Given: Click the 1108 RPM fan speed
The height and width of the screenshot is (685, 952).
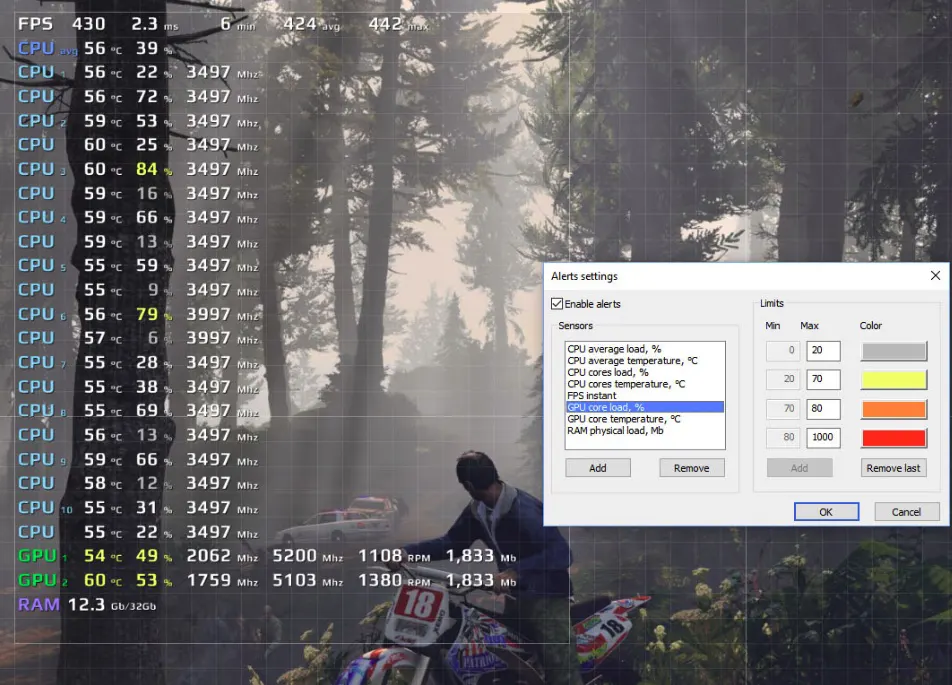Looking at the screenshot, I should point(395,556).
